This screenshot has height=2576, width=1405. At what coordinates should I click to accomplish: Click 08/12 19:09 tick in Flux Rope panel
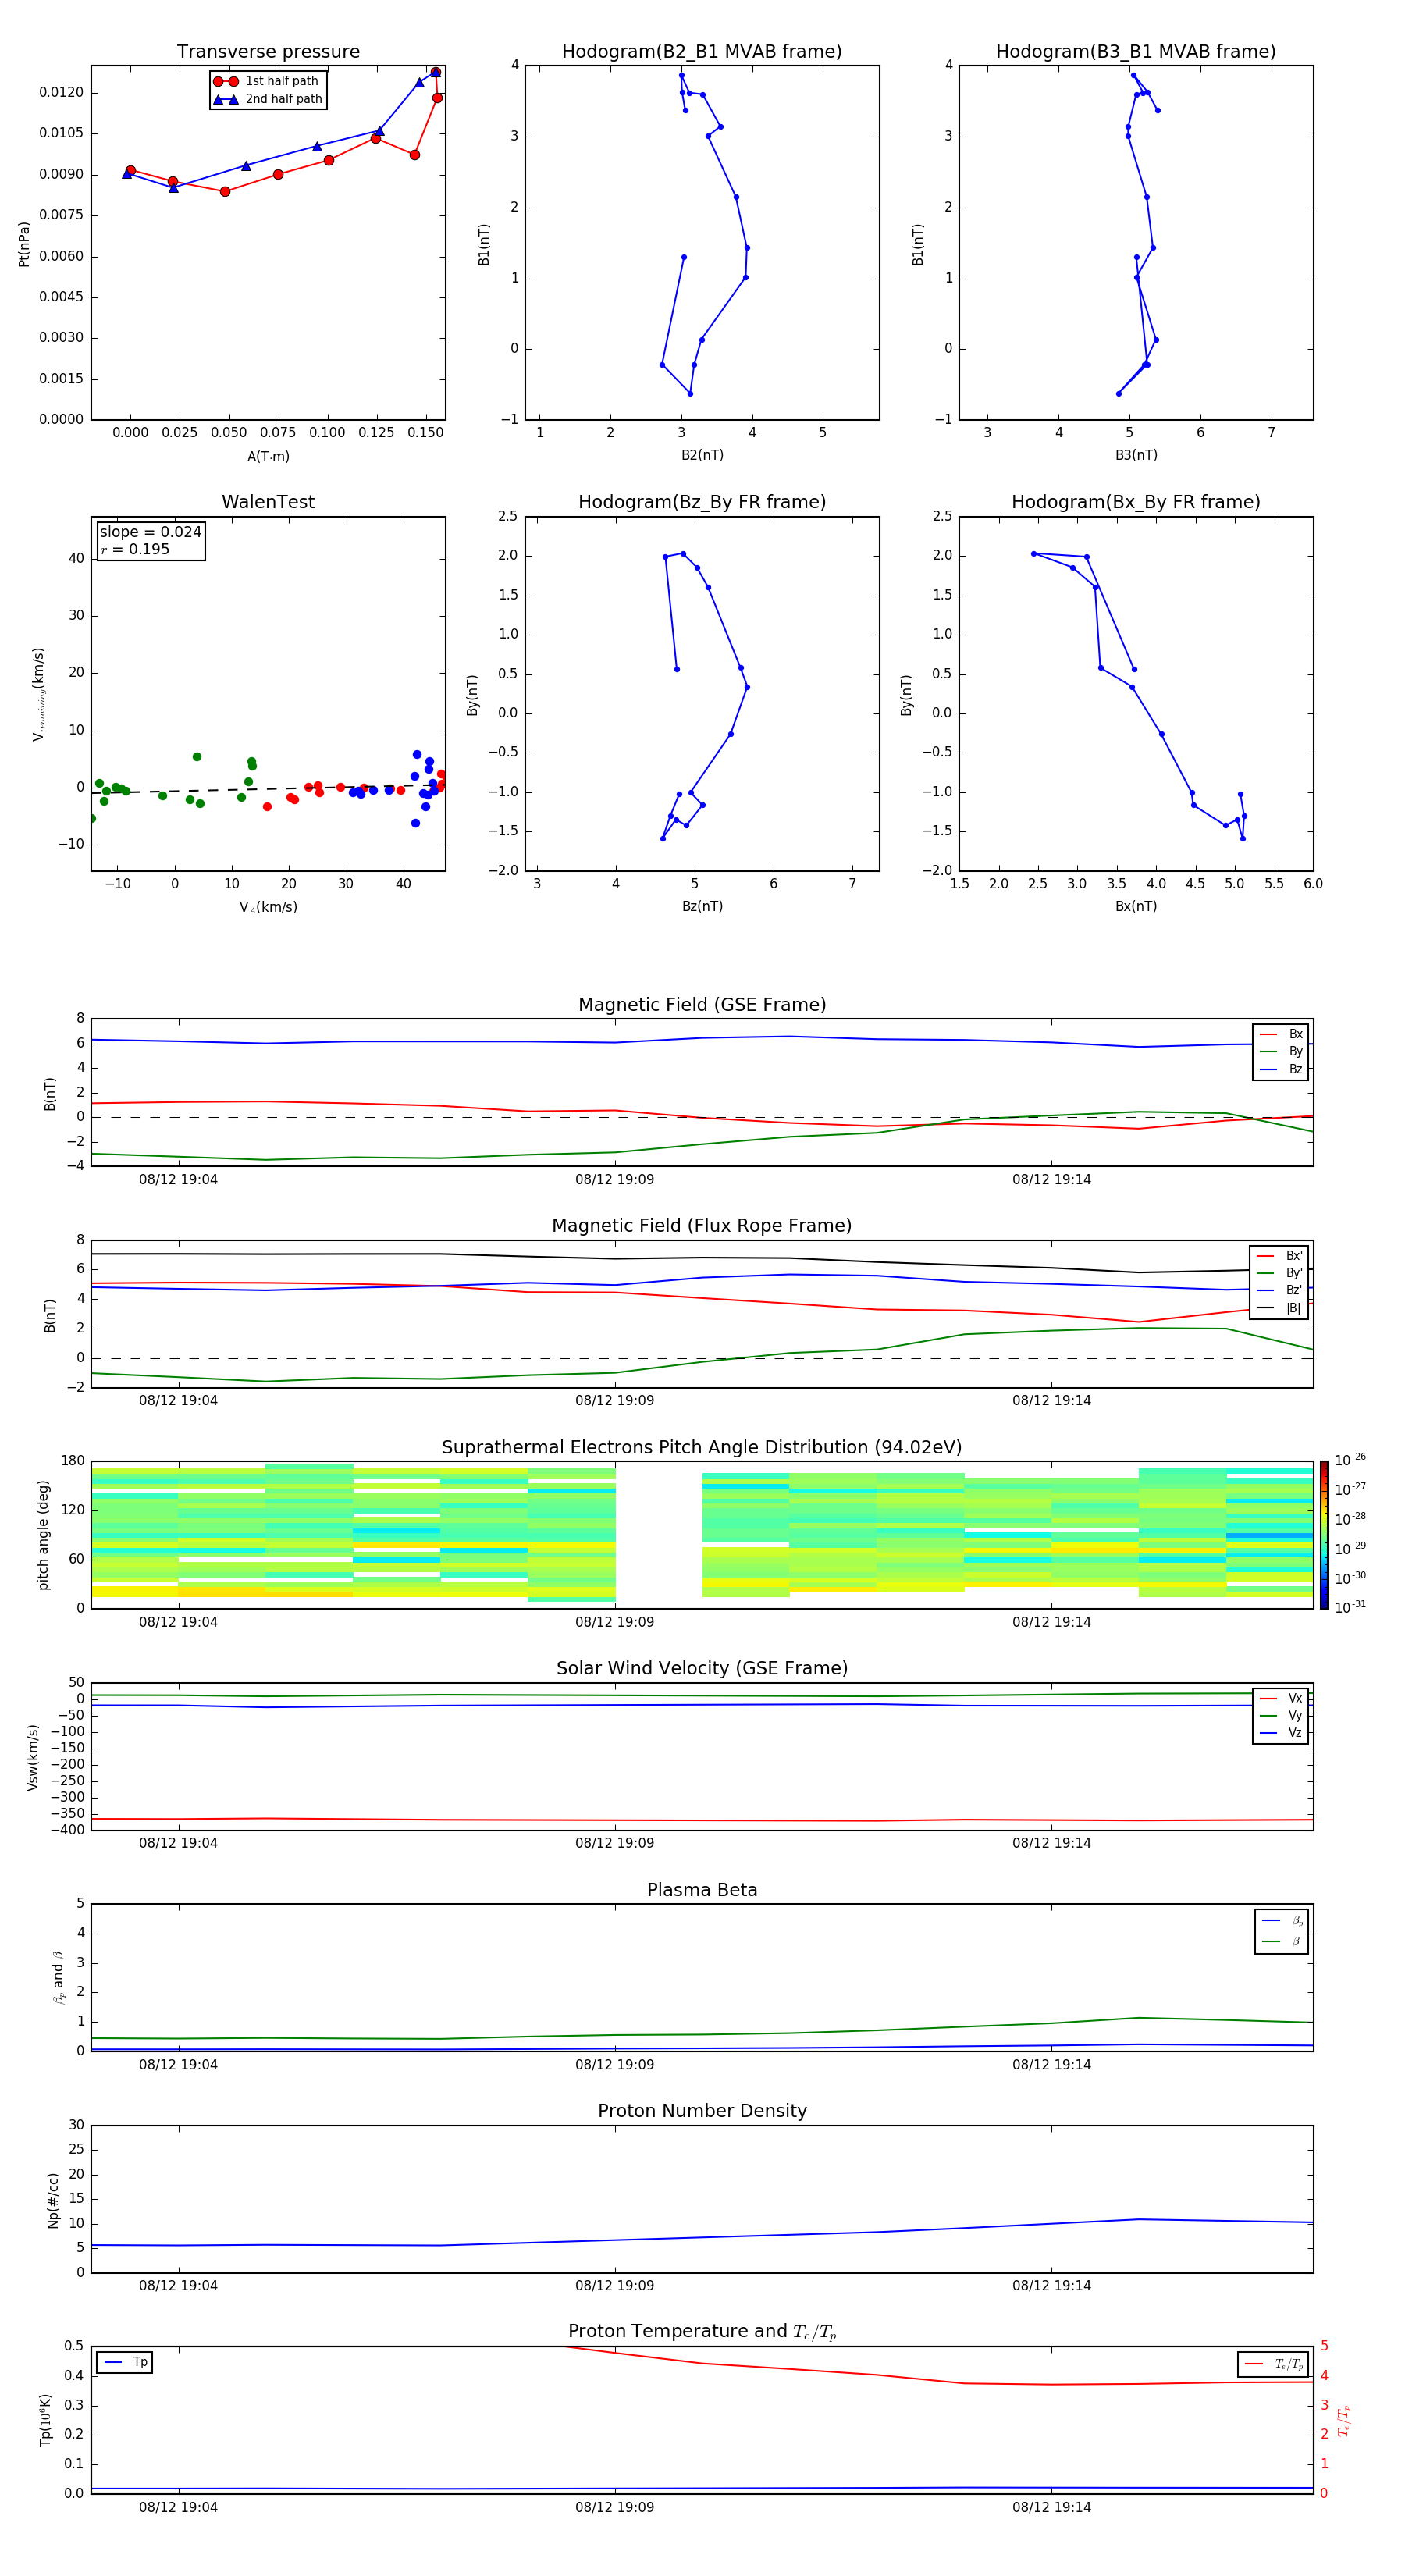(x=614, y=1401)
